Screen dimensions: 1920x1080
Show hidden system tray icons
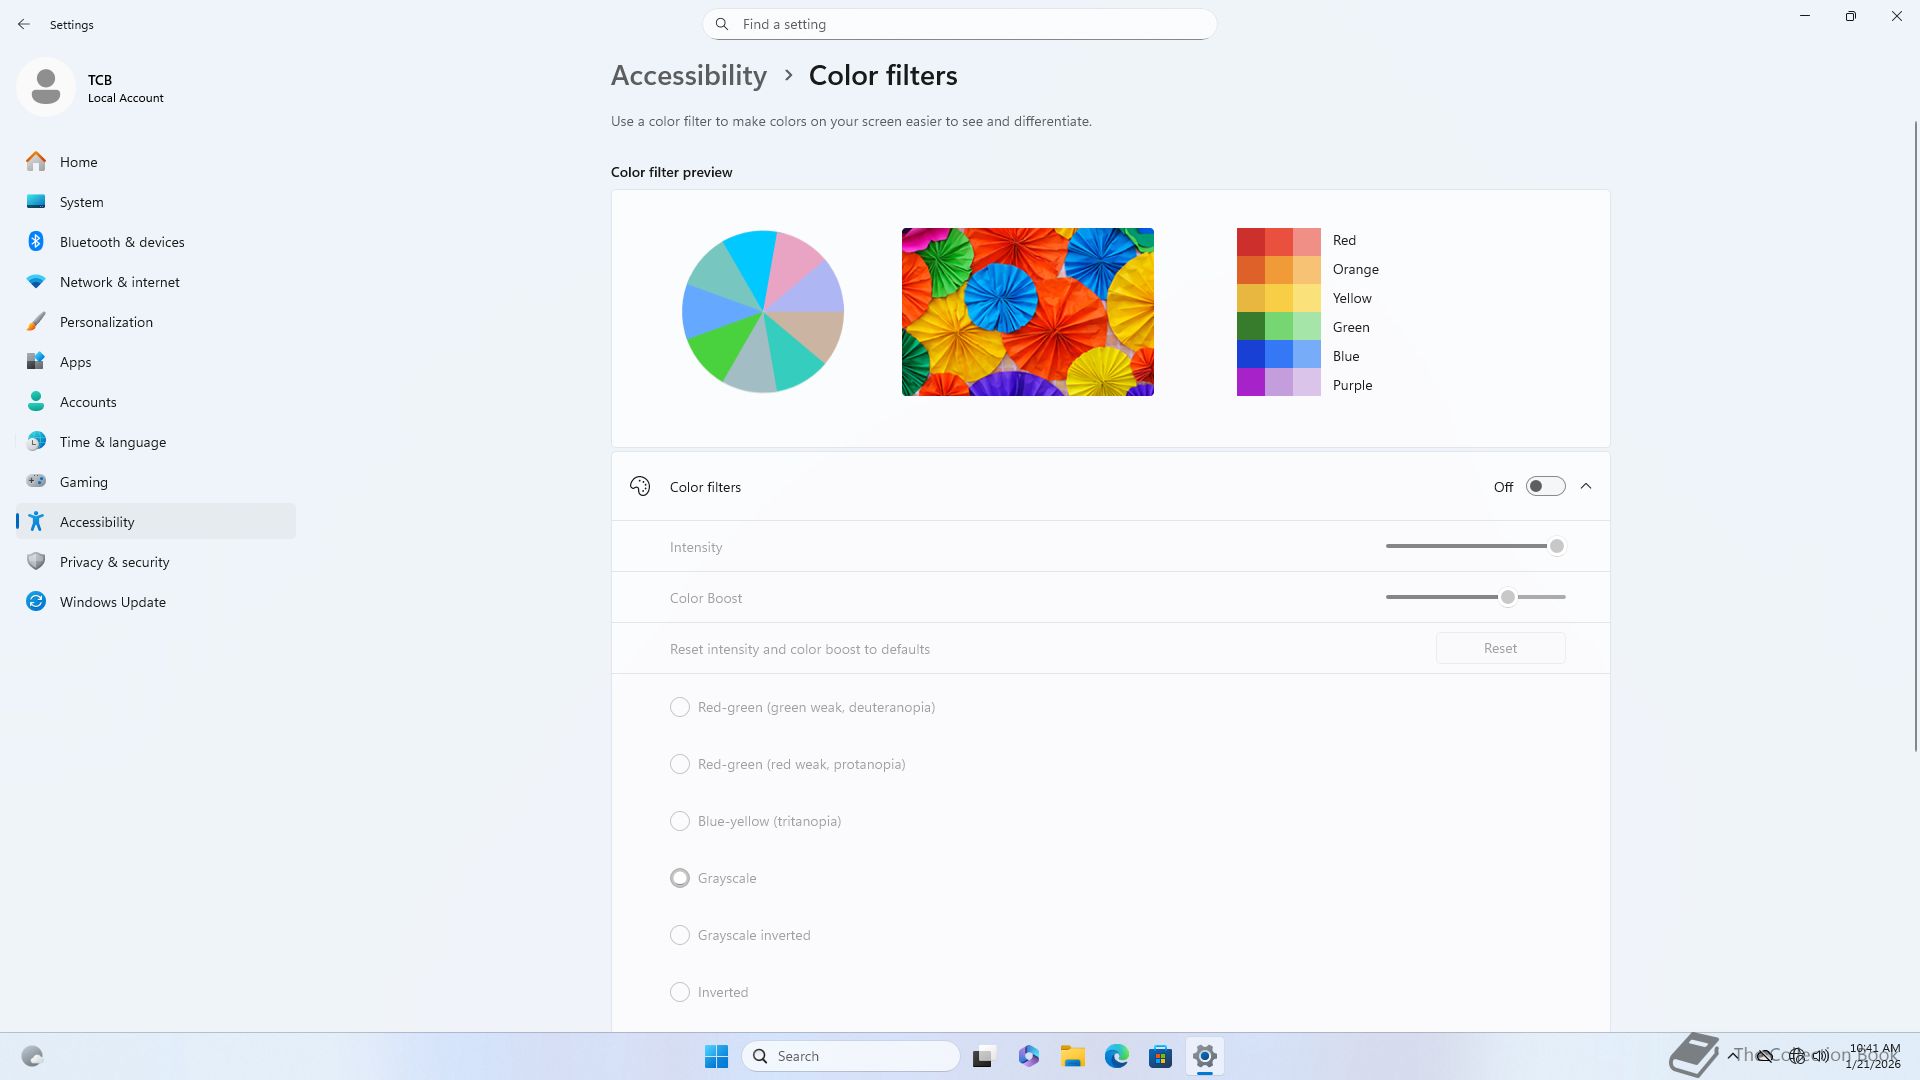[x=1732, y=1055]
